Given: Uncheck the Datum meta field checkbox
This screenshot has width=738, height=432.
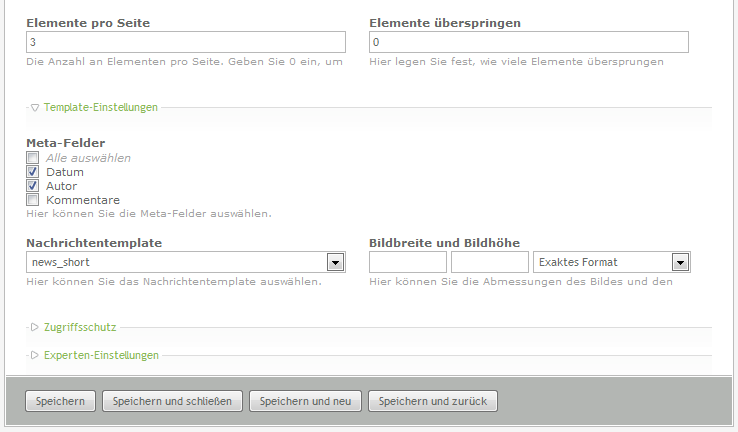Looking at the screenshot, I should click(33, 172).
